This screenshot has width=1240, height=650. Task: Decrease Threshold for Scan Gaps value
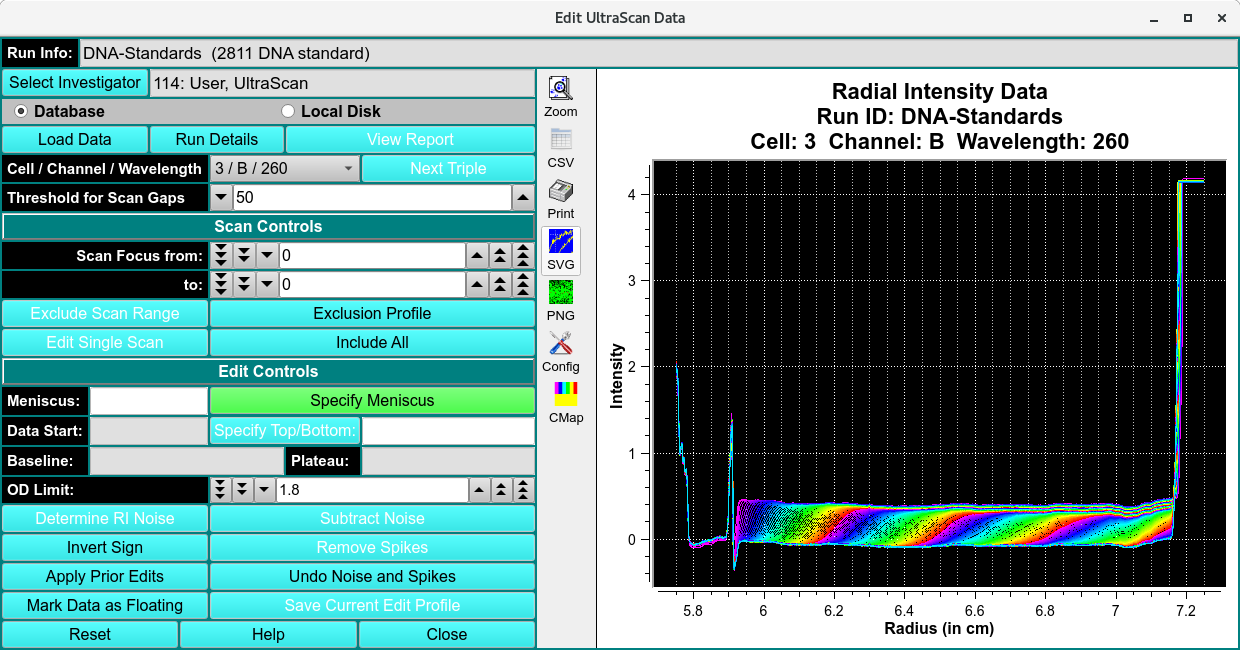(x=221, y=198)
